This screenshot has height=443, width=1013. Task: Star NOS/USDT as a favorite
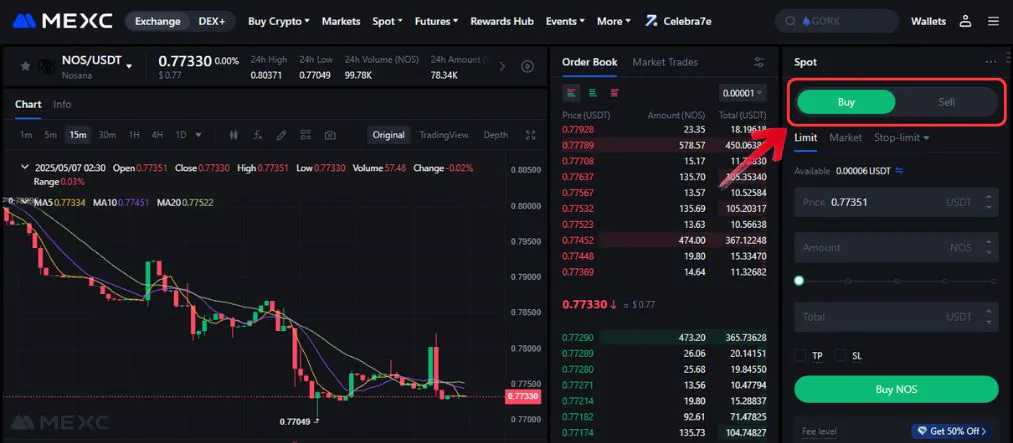(x=25, y=66)
